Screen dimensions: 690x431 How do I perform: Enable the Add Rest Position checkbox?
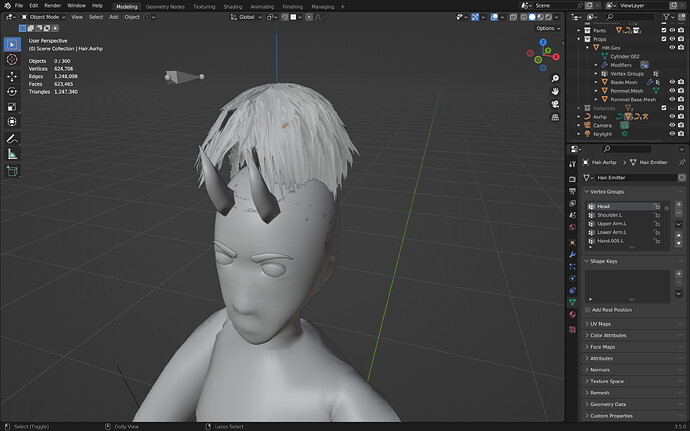tap(587, 310)
